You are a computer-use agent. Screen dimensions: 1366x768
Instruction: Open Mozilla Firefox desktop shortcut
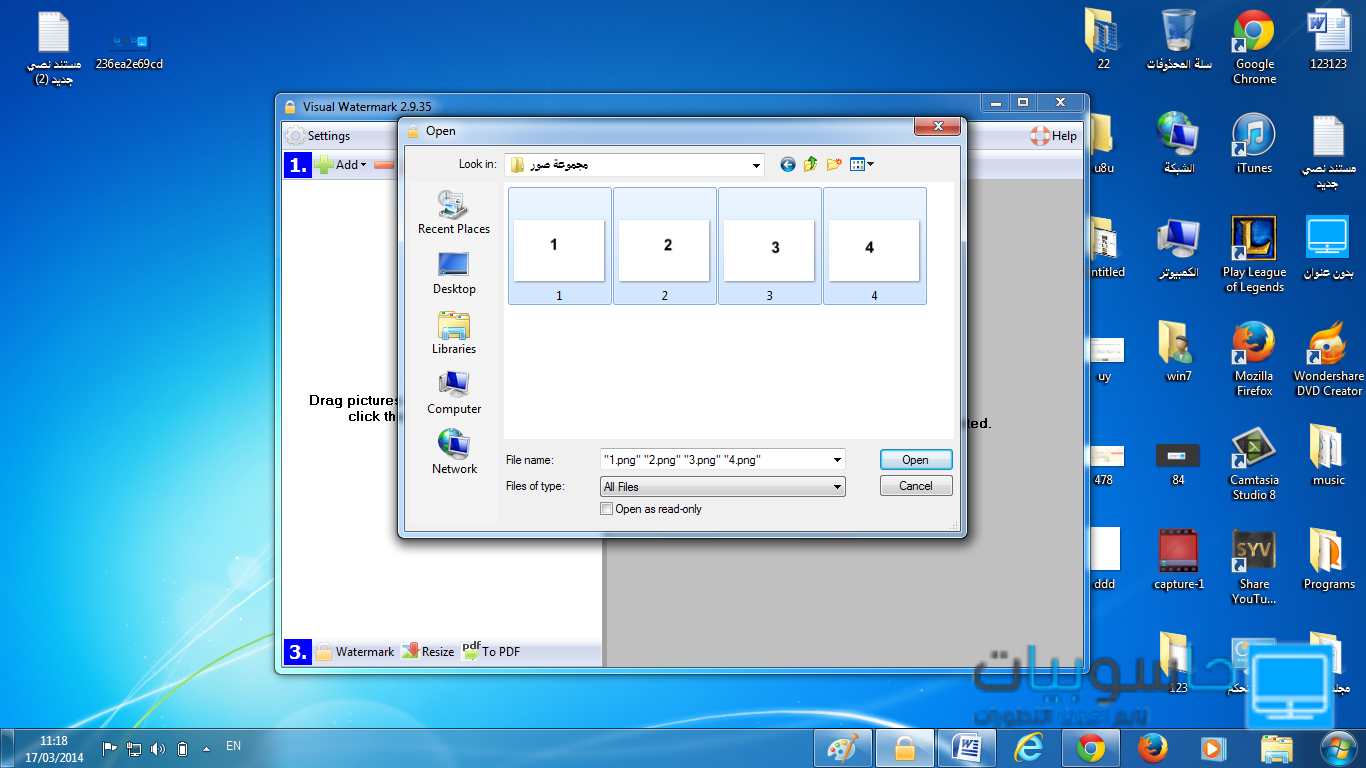pyautogui.click(x=1254, y=359)
